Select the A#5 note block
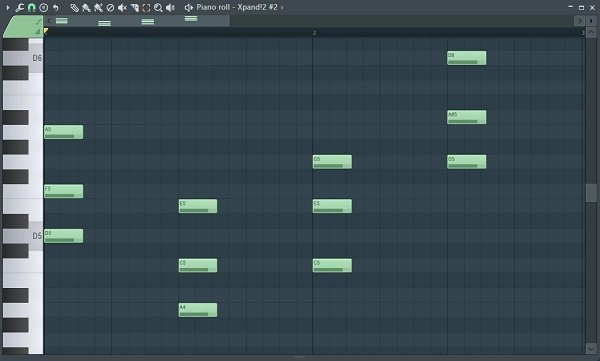 tap(467, 117)
